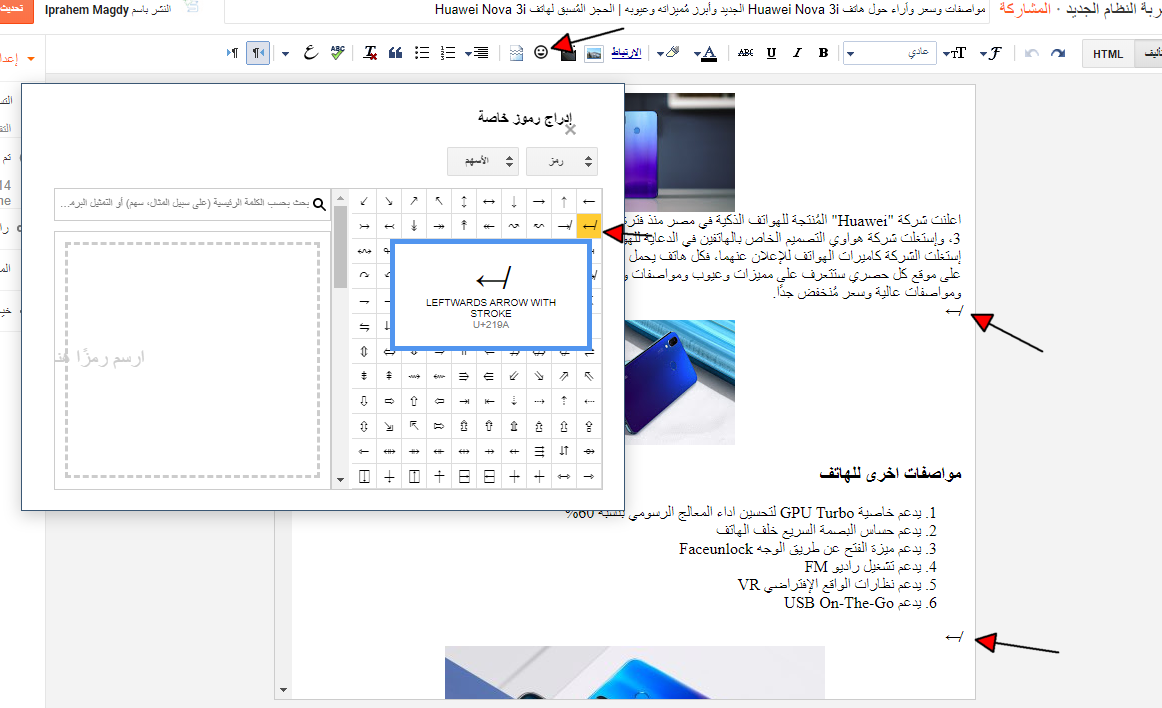This screenshot has height=708, width=1162.
Task: Click the search magnifier in symbol dialog
Action: click(319, 204)
